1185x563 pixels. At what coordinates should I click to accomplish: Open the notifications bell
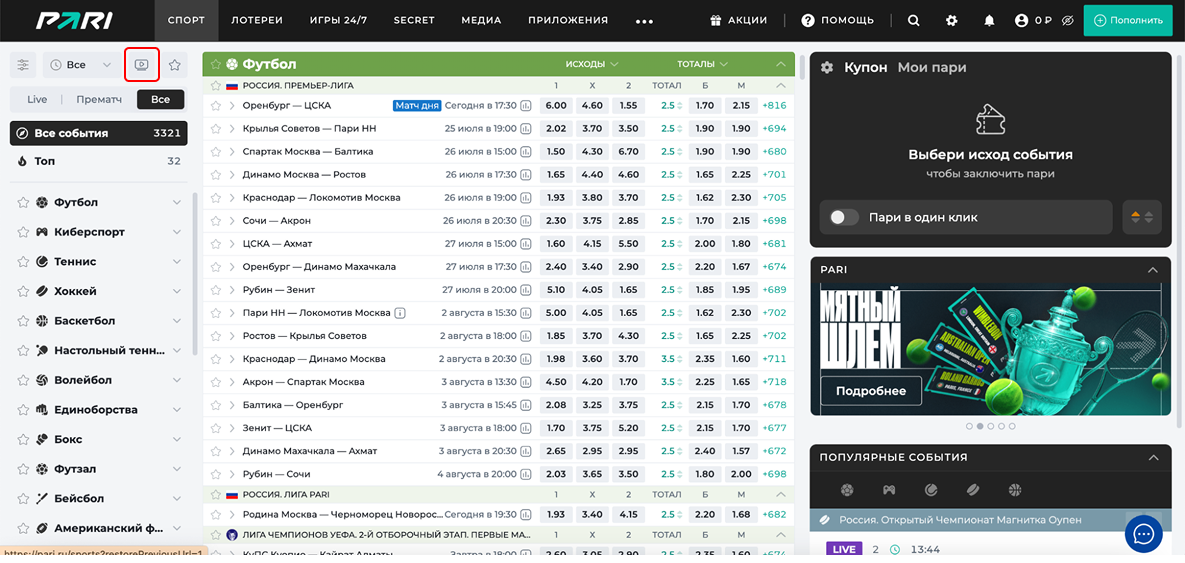[x=989, y=20]
